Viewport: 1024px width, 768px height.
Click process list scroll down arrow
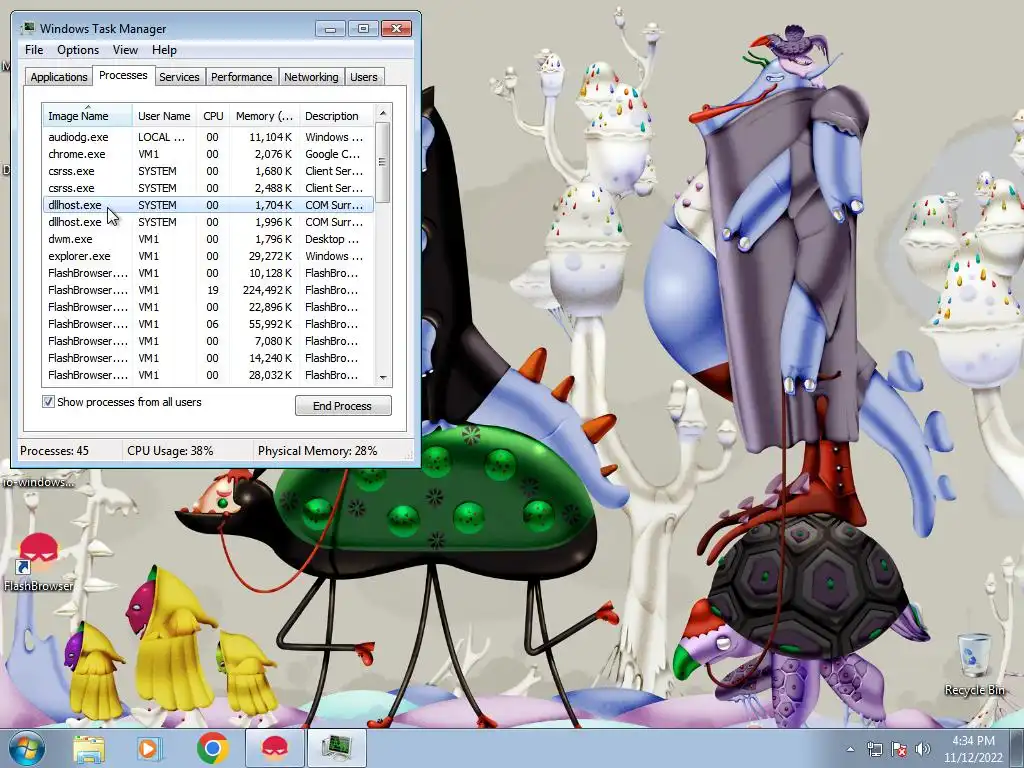(383, 377)
